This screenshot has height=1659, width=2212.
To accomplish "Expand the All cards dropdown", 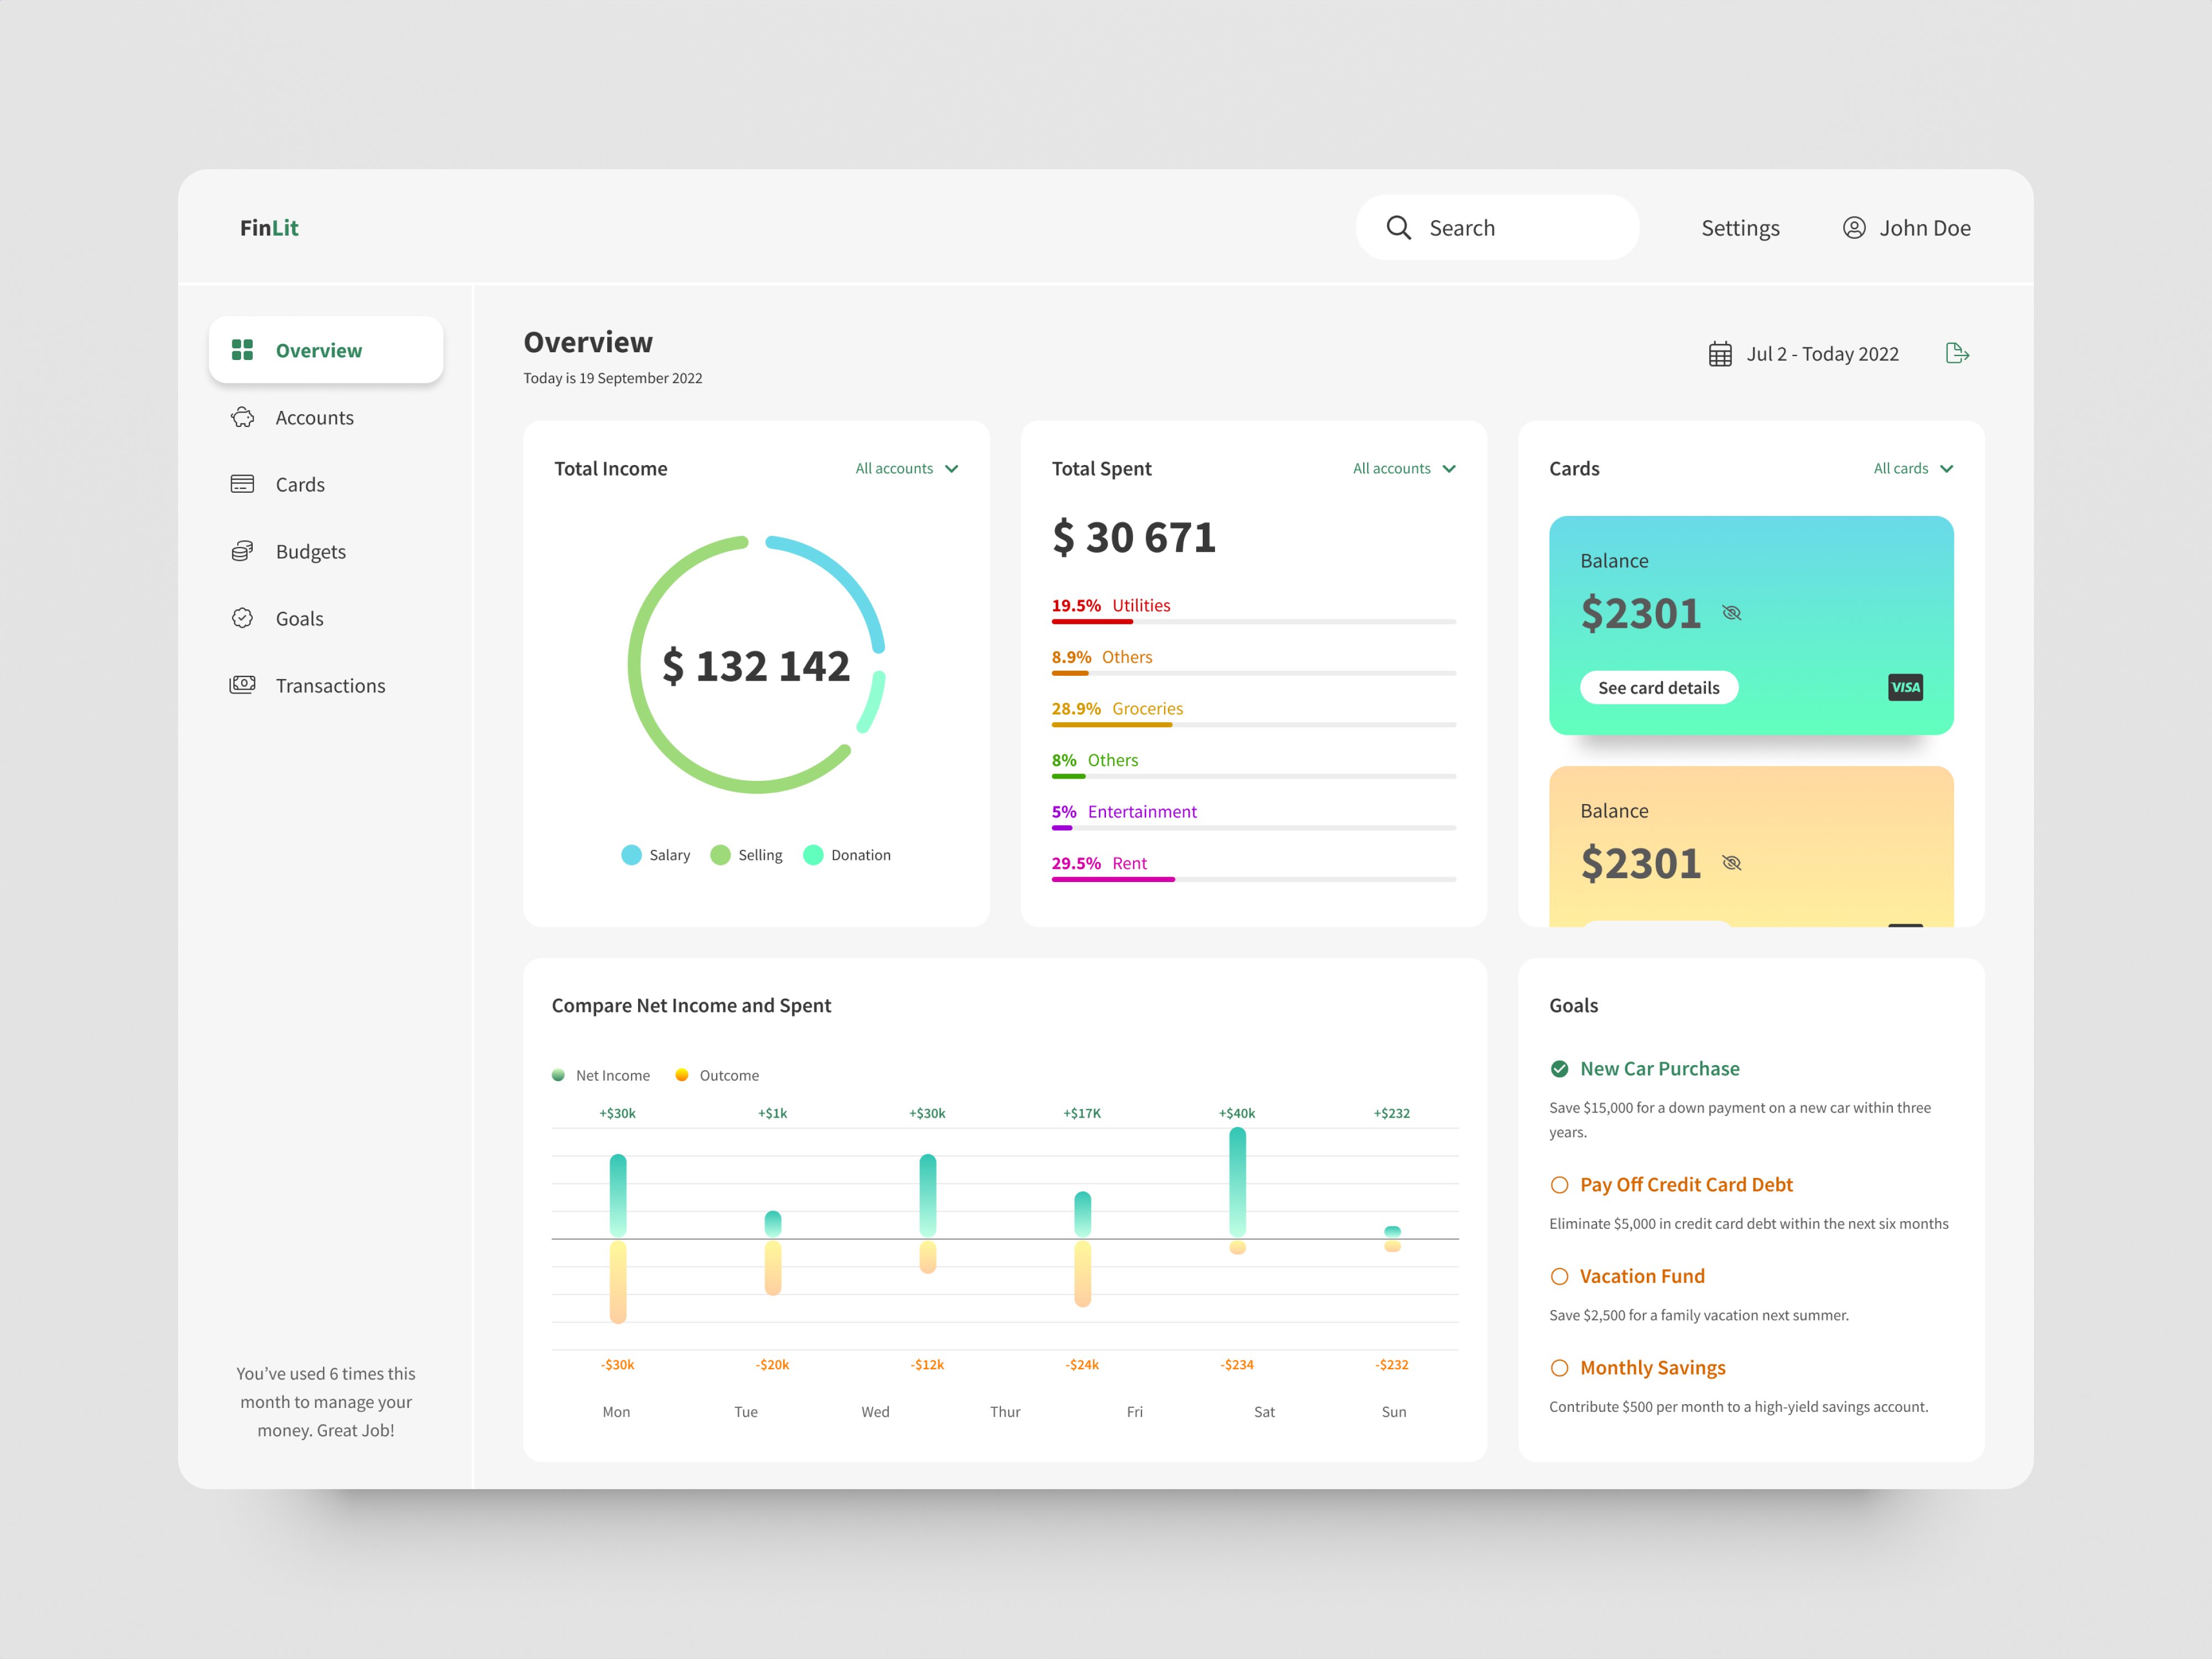I will (1913, 468).
